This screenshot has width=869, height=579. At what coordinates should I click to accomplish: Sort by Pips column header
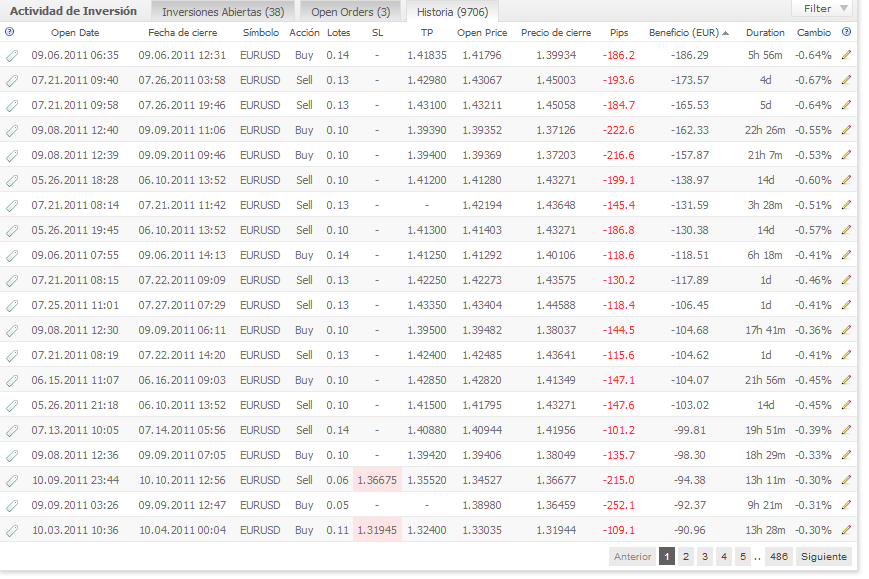(618, 33)
